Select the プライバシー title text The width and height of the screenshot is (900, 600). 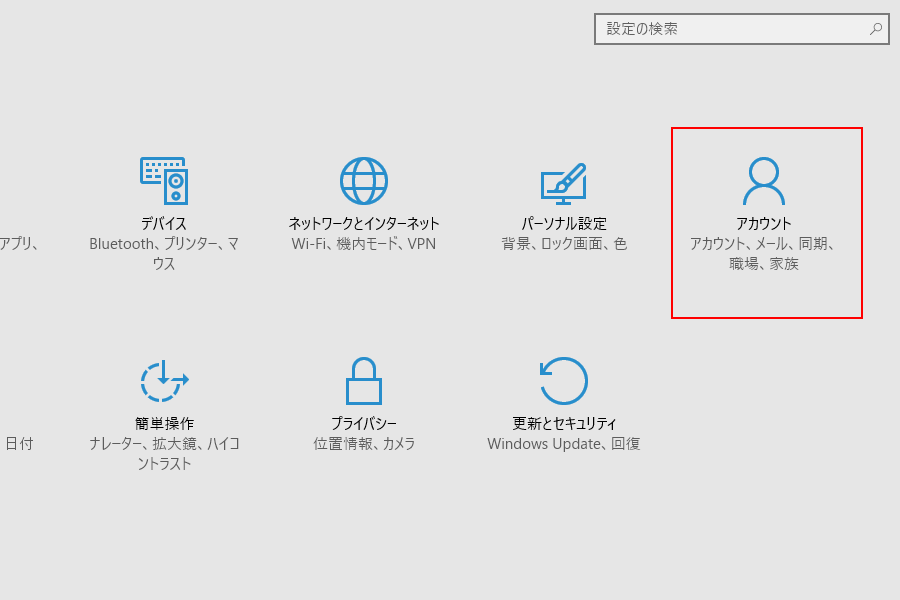pyautogui.click(x=364, y=424)
